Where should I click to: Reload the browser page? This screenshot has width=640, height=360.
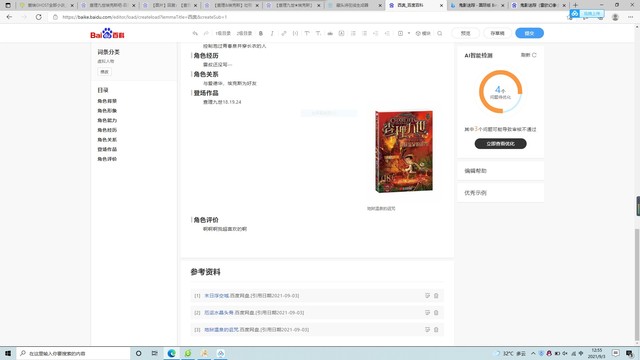tap(38, 17)
